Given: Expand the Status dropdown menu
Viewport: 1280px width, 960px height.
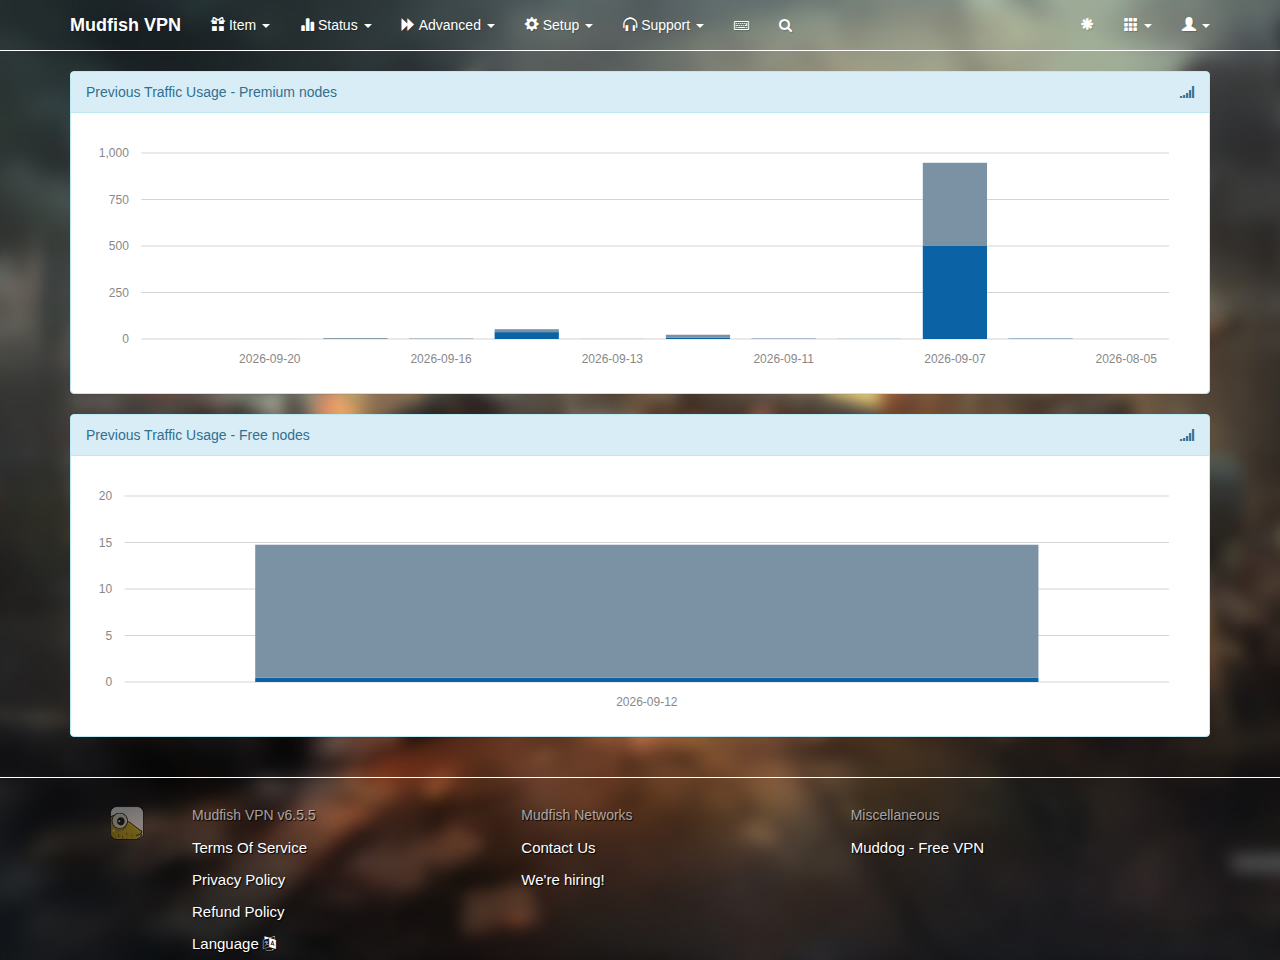Looking at the screenshot, I should (336, 25).
